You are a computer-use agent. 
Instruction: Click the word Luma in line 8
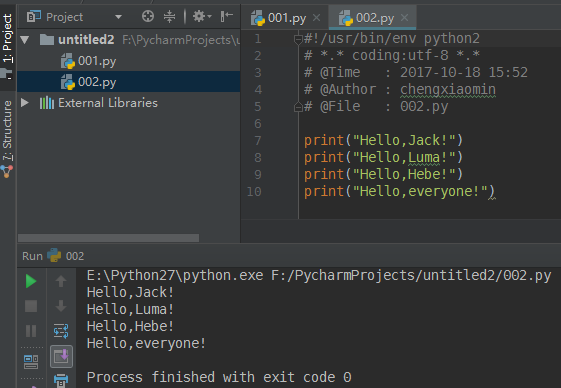424,158
